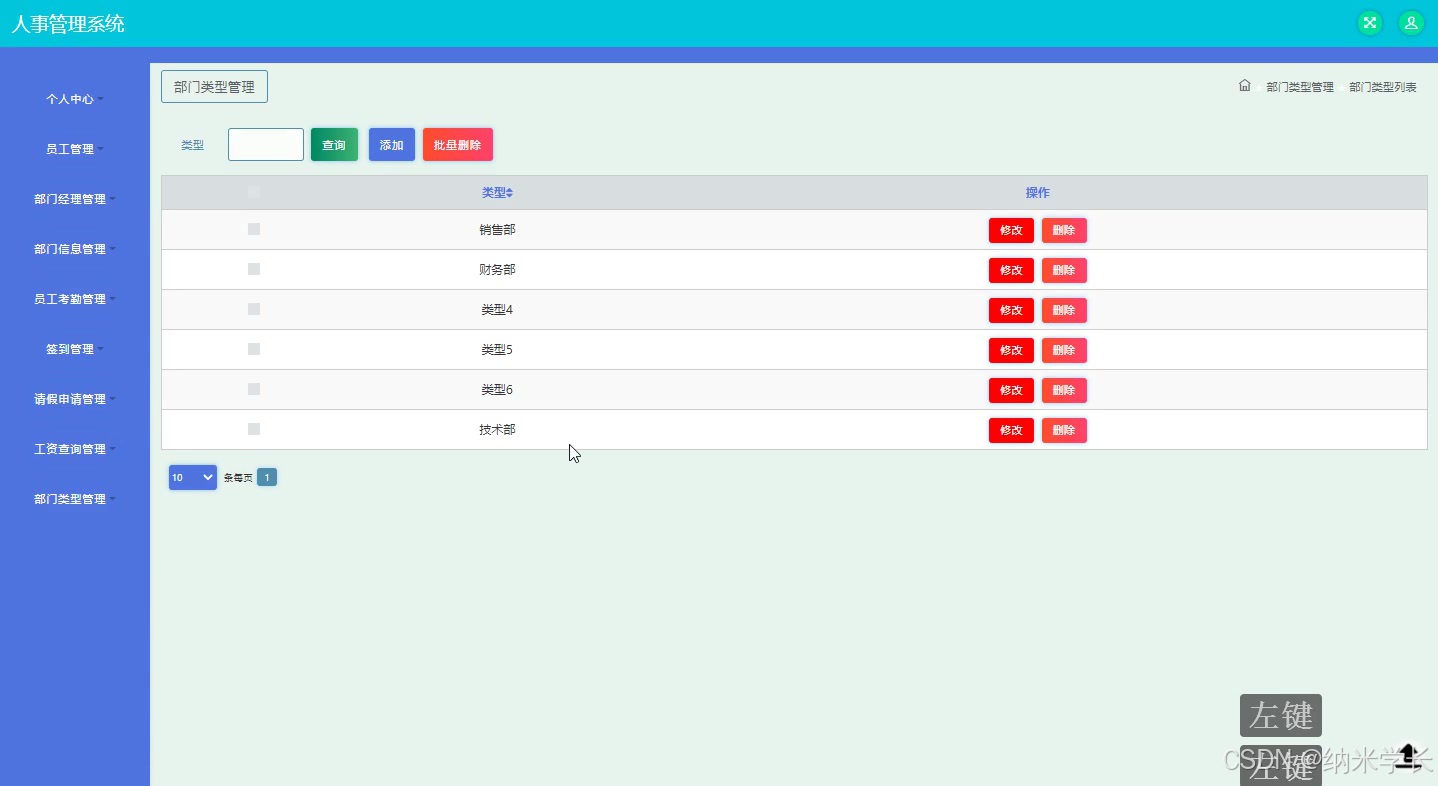Screen dimensions: 1438x786
Task: Click 修改 in the 类型4 row
Action: 1011,310
